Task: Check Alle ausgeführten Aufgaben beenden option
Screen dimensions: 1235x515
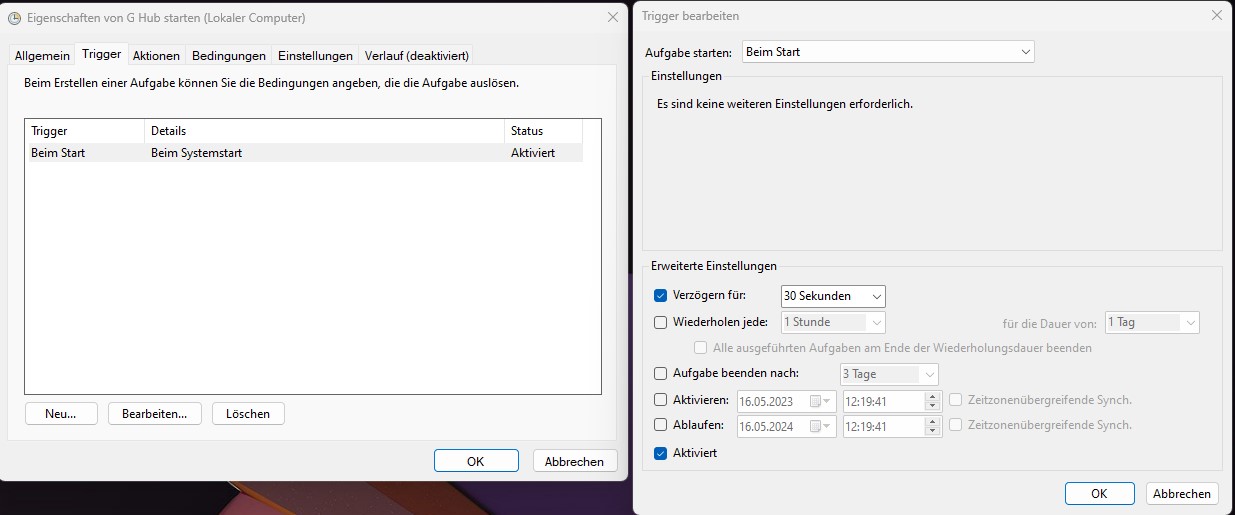Action: click(x=701, y=348)
